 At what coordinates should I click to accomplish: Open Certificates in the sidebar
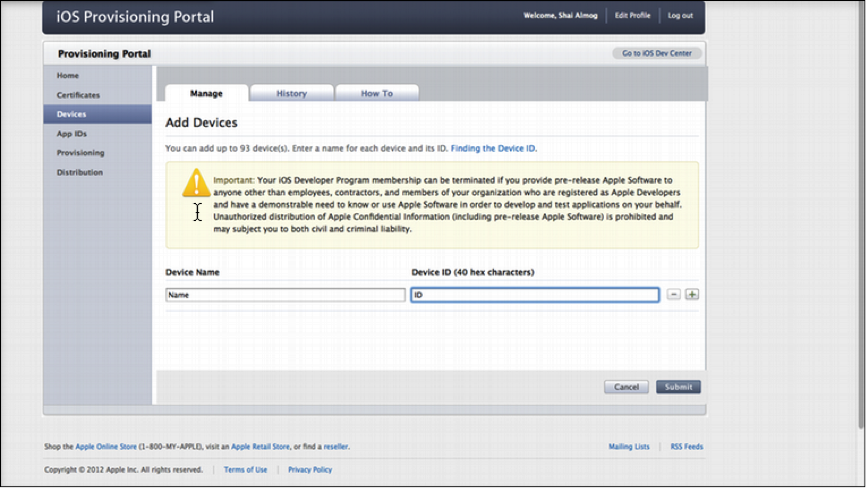(x=78, y=95)
